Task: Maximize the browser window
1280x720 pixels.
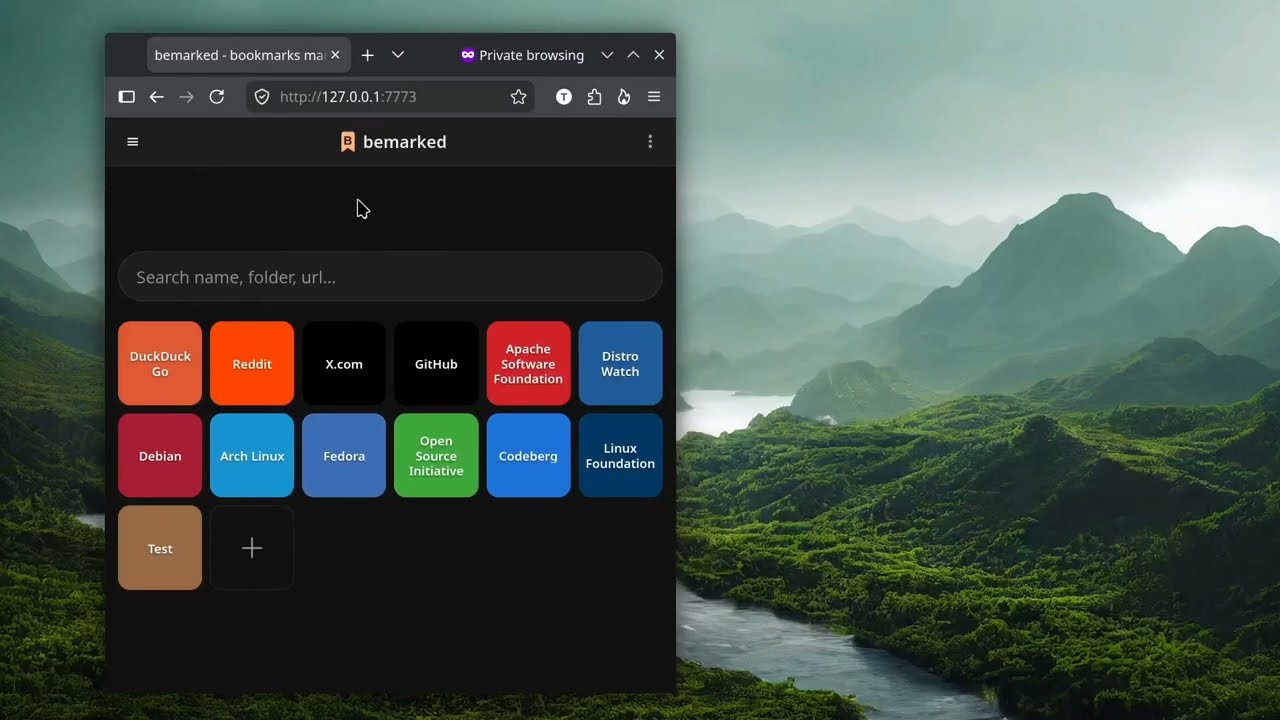Action: (x=633, y=55)
